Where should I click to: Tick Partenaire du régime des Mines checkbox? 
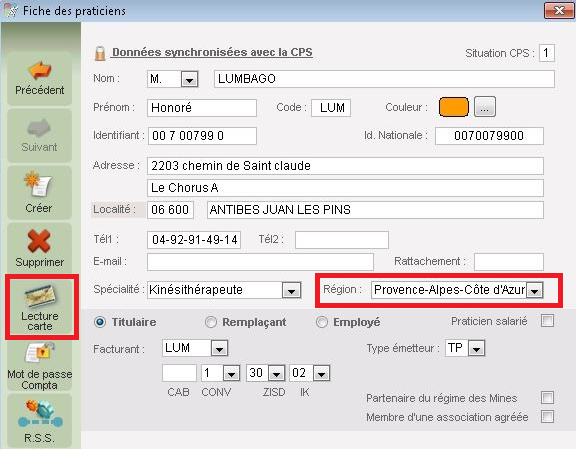tap(547, 398)
